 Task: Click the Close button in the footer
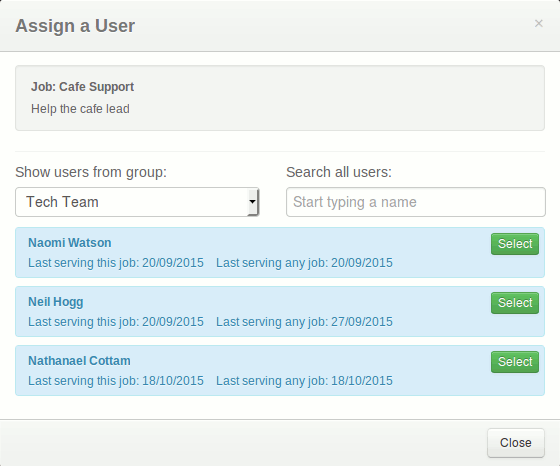tap(516, 443)
